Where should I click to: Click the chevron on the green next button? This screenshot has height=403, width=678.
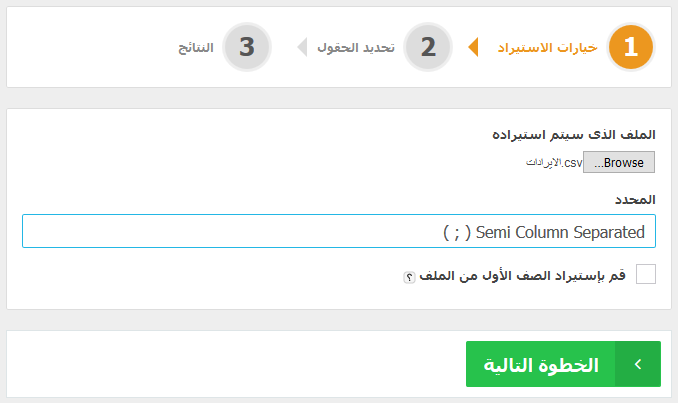pos(638,364)
